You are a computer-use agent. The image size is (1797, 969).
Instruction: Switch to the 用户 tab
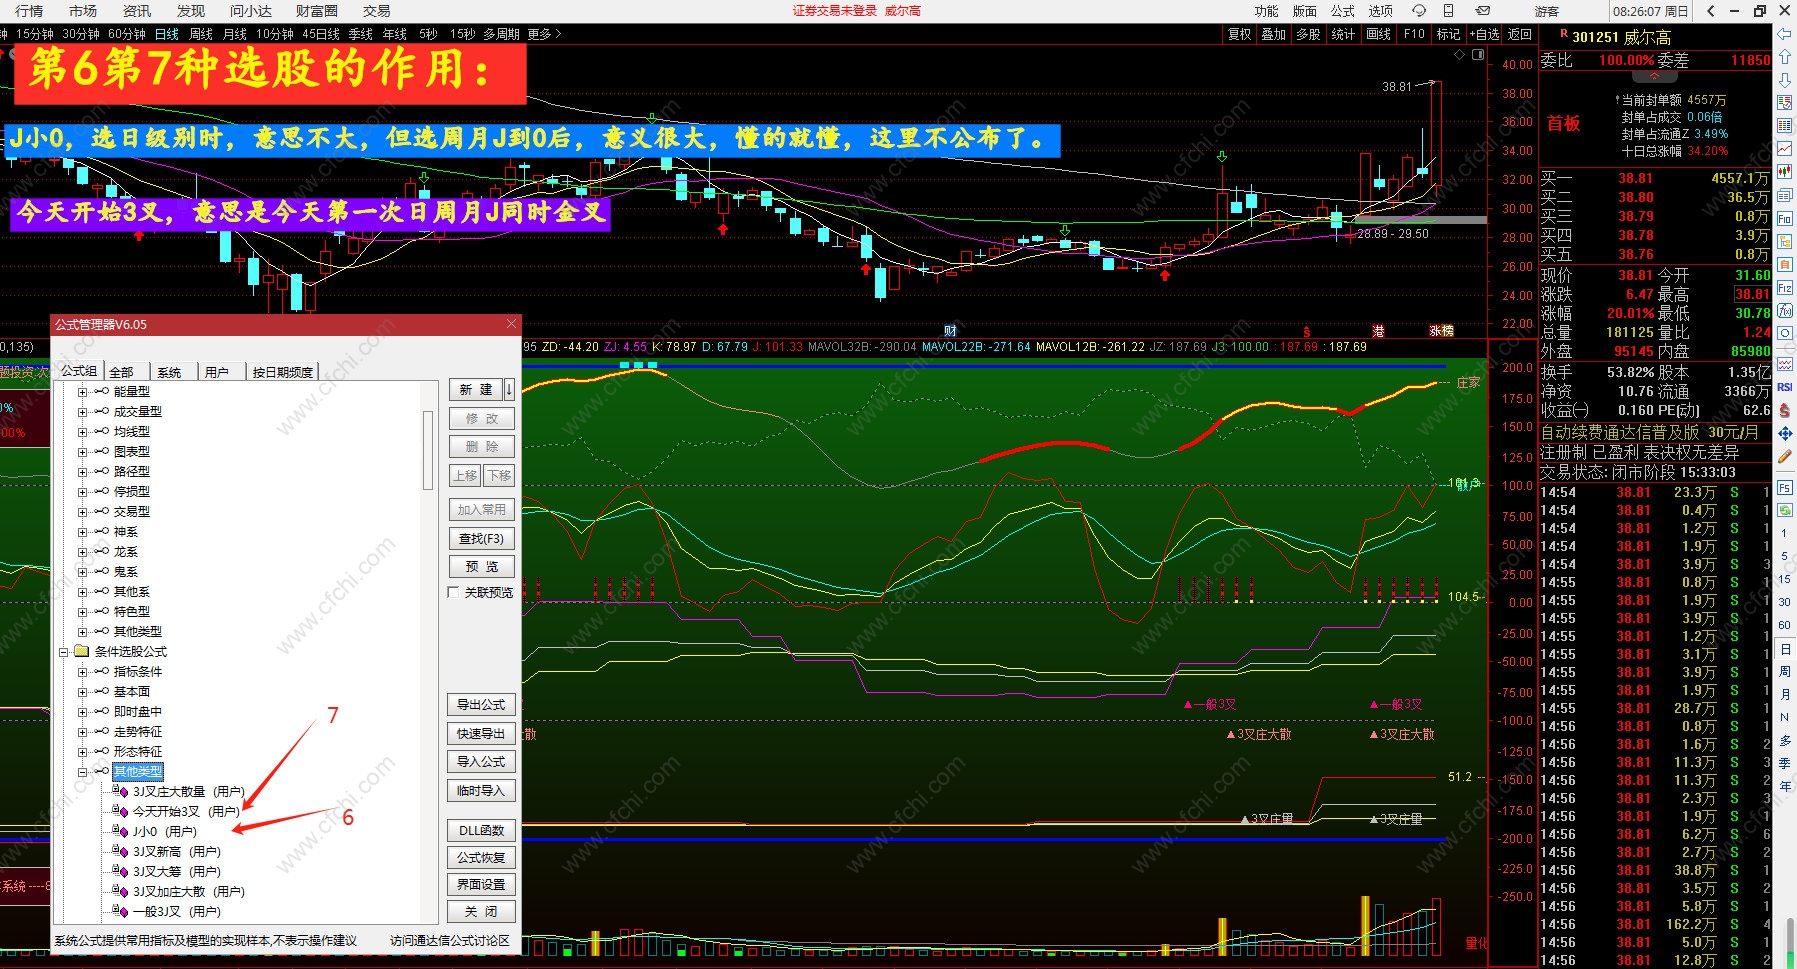click(x=217, y=372)
